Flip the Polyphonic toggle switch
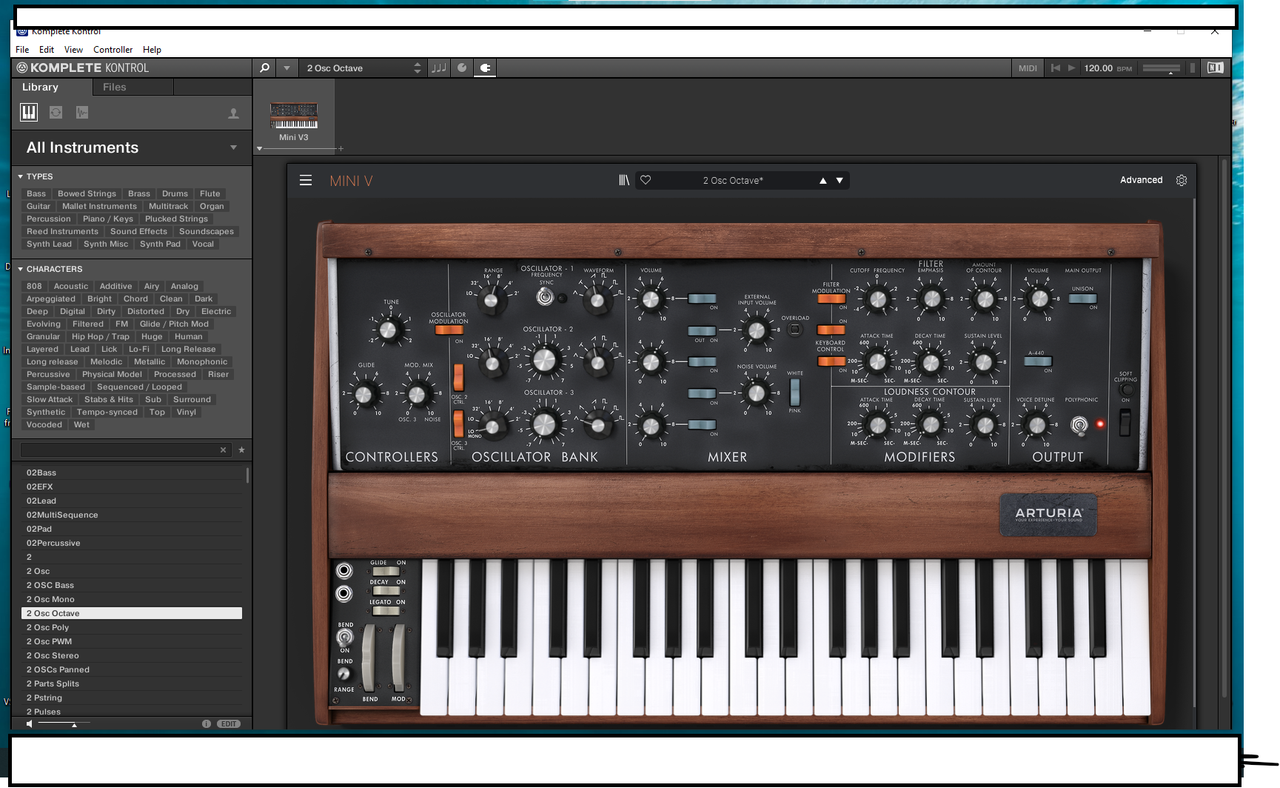The image size is (1280, 788). pyautogui.click(x=1080, y=425)
